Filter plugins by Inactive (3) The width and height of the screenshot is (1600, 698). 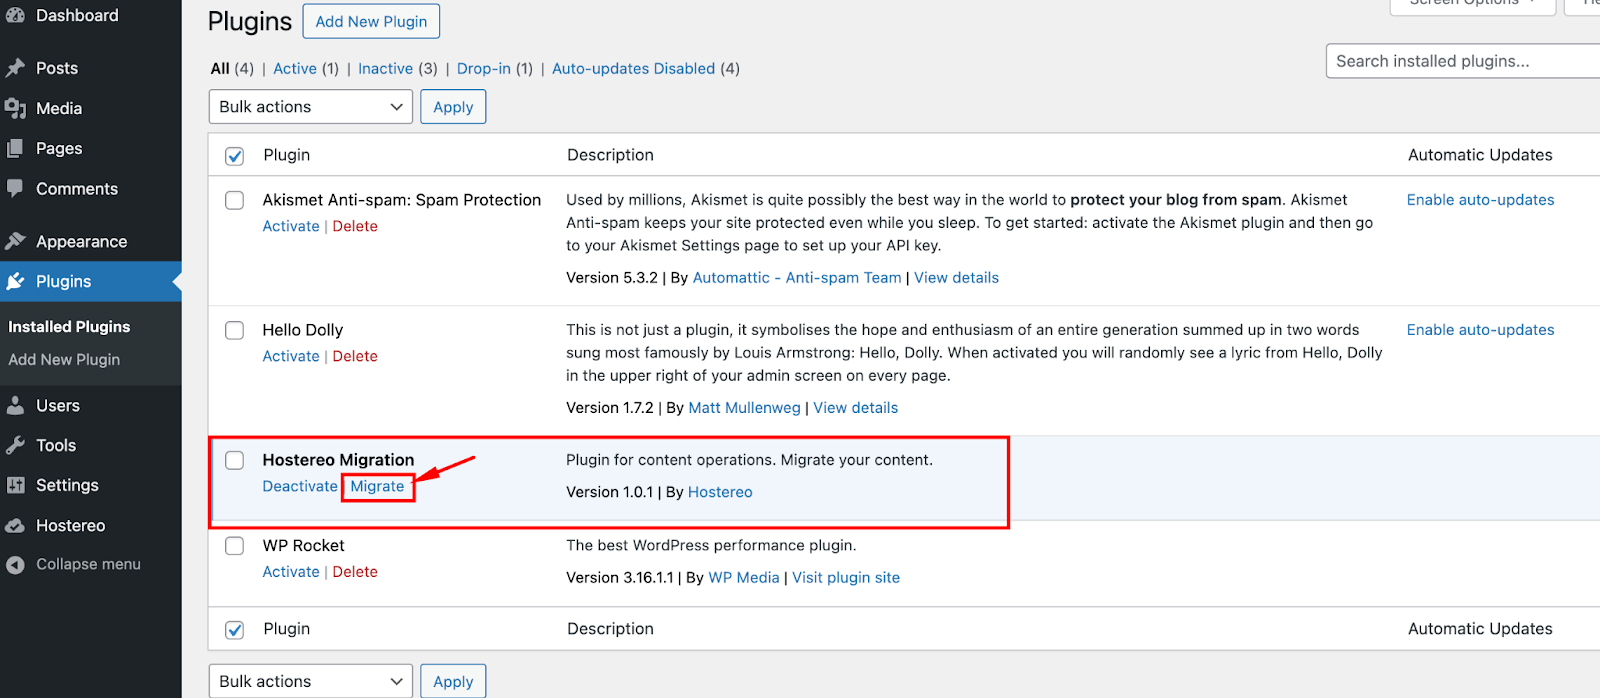(398, 68)
